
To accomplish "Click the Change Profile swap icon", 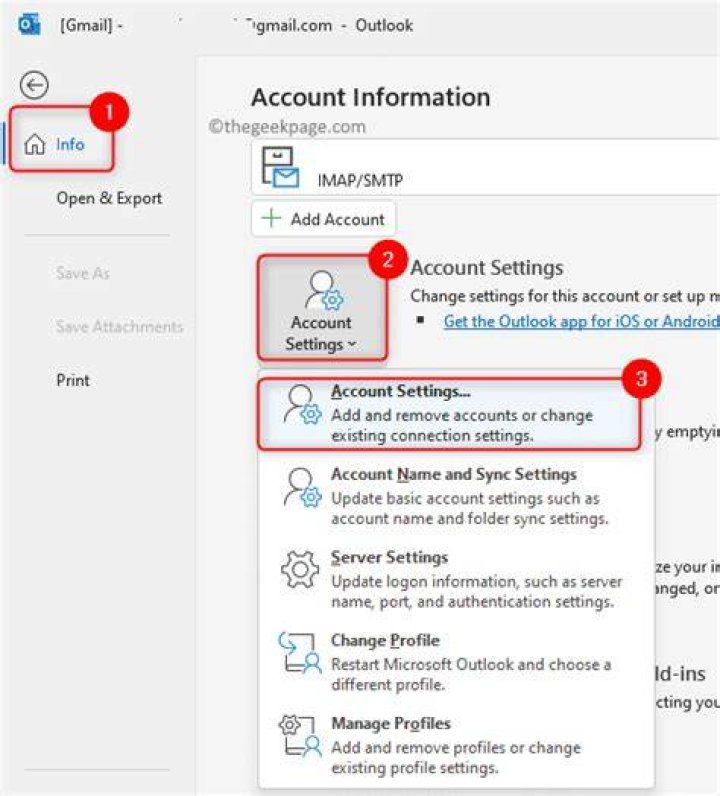I will [300, 652].
